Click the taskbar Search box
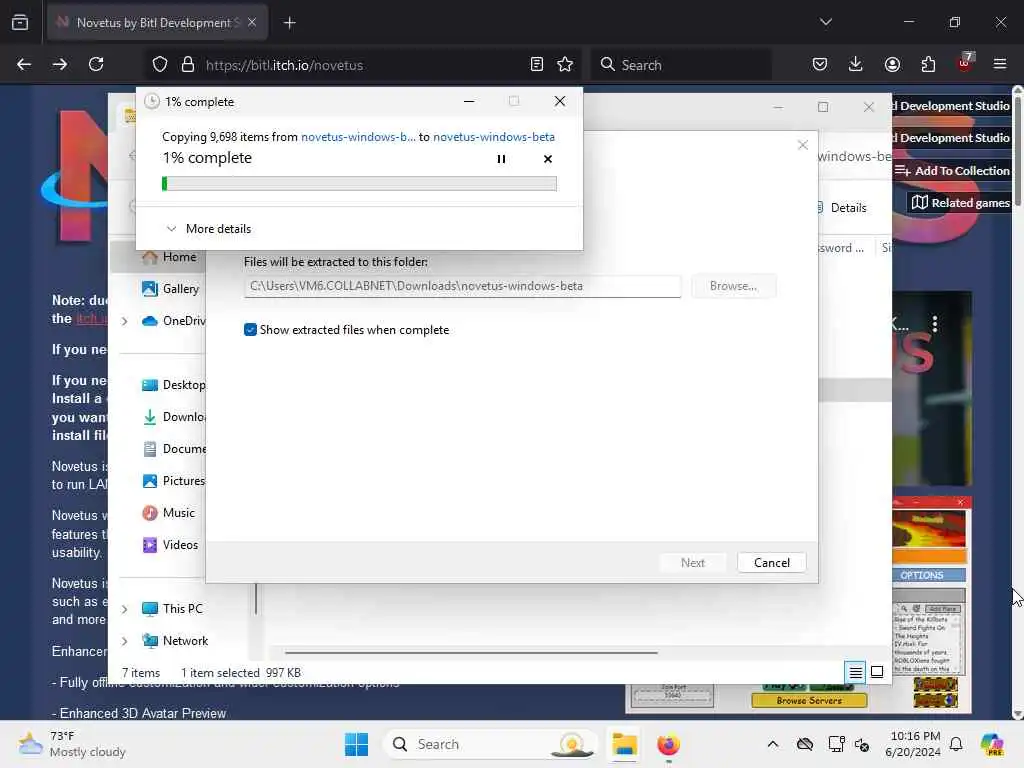The width and height of the screenshot is (1024, 768). (490, 744)
